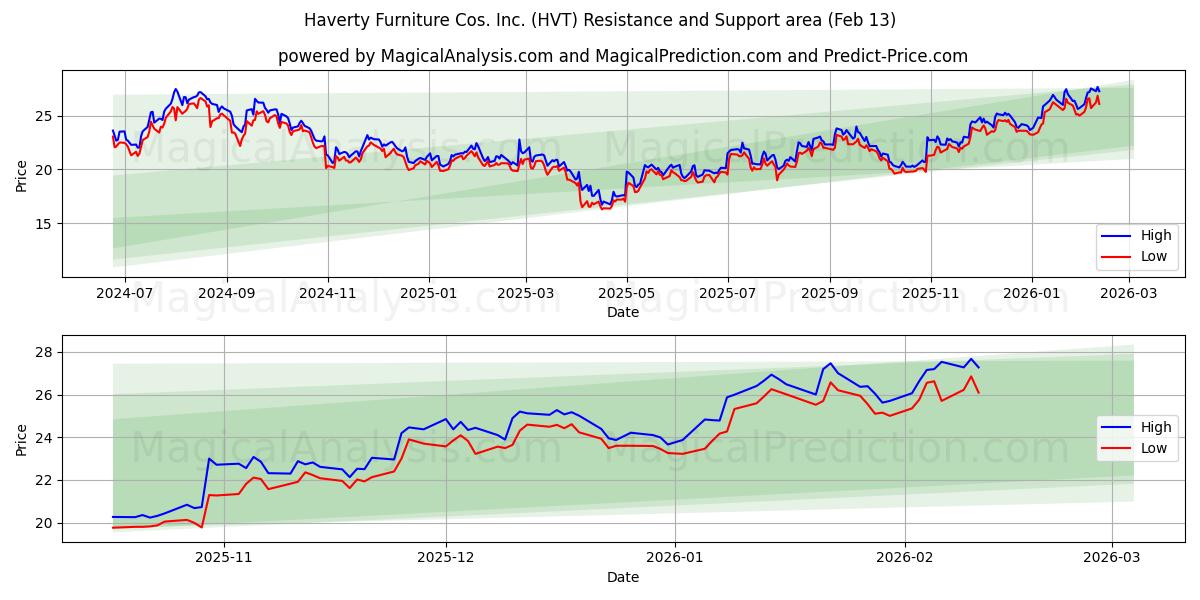Click the top chart 'Price' axis label
Image resolution: width=1200 pixels, height=600 pixels.
point(22,174)
